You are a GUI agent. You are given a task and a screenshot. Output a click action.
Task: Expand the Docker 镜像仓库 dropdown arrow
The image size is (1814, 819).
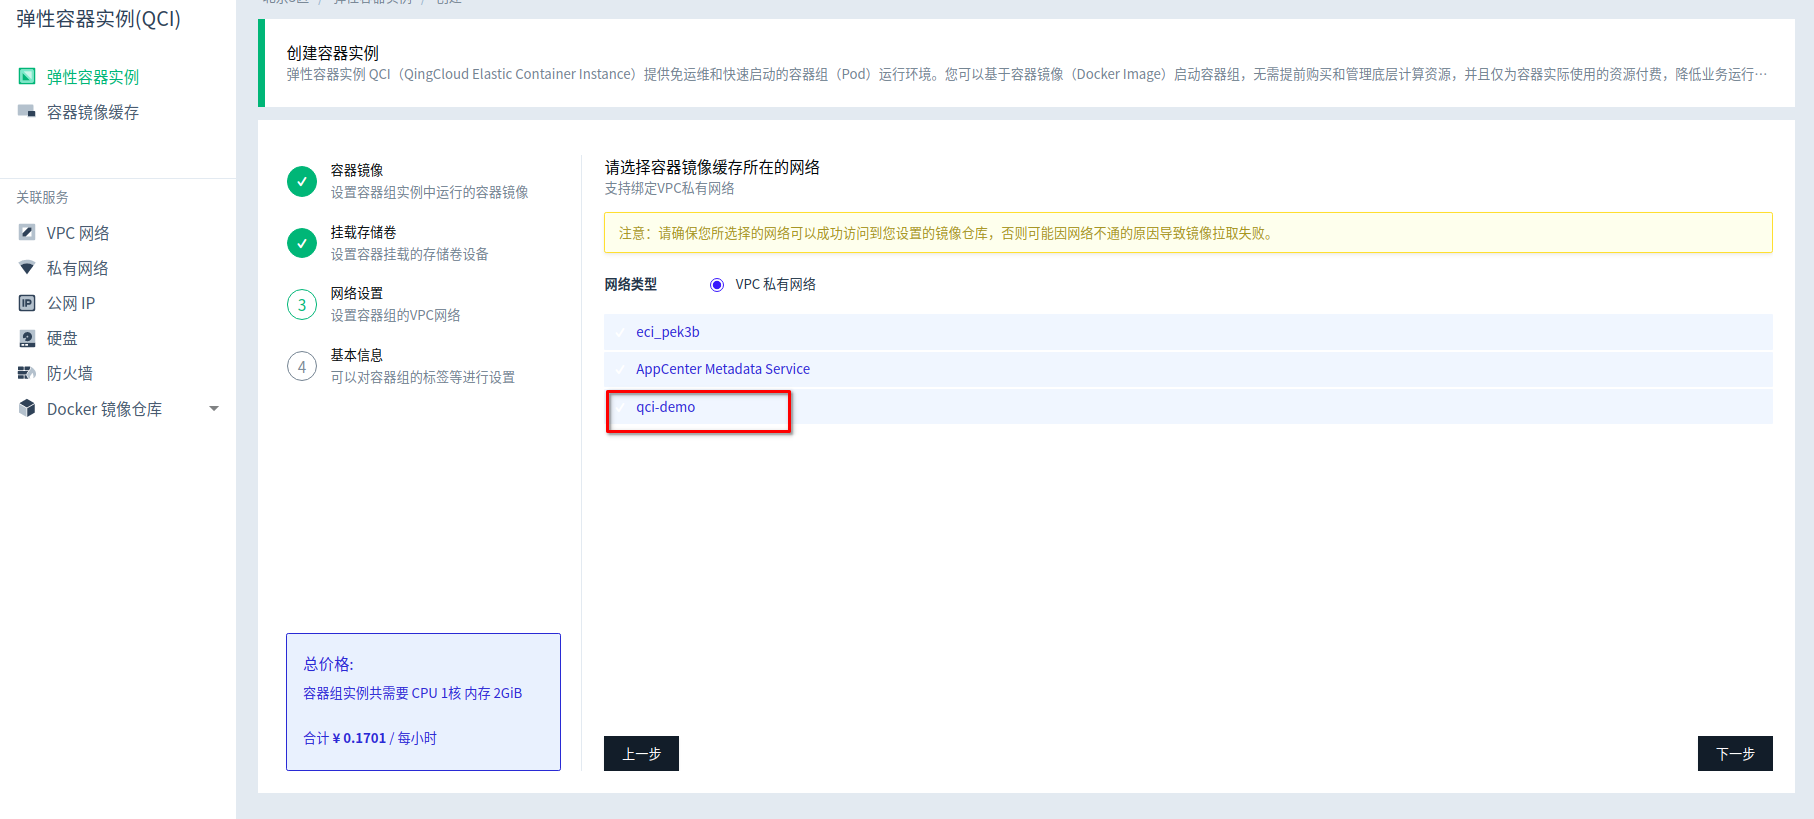pos(214,408)
